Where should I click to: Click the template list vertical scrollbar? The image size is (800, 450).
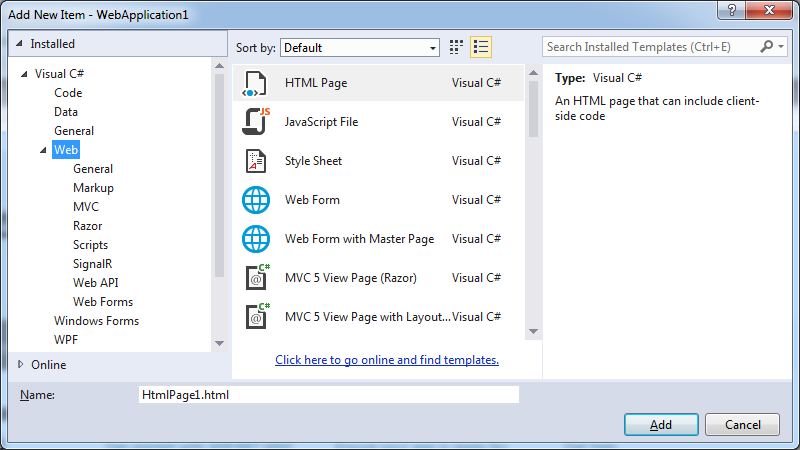(533, 200)
